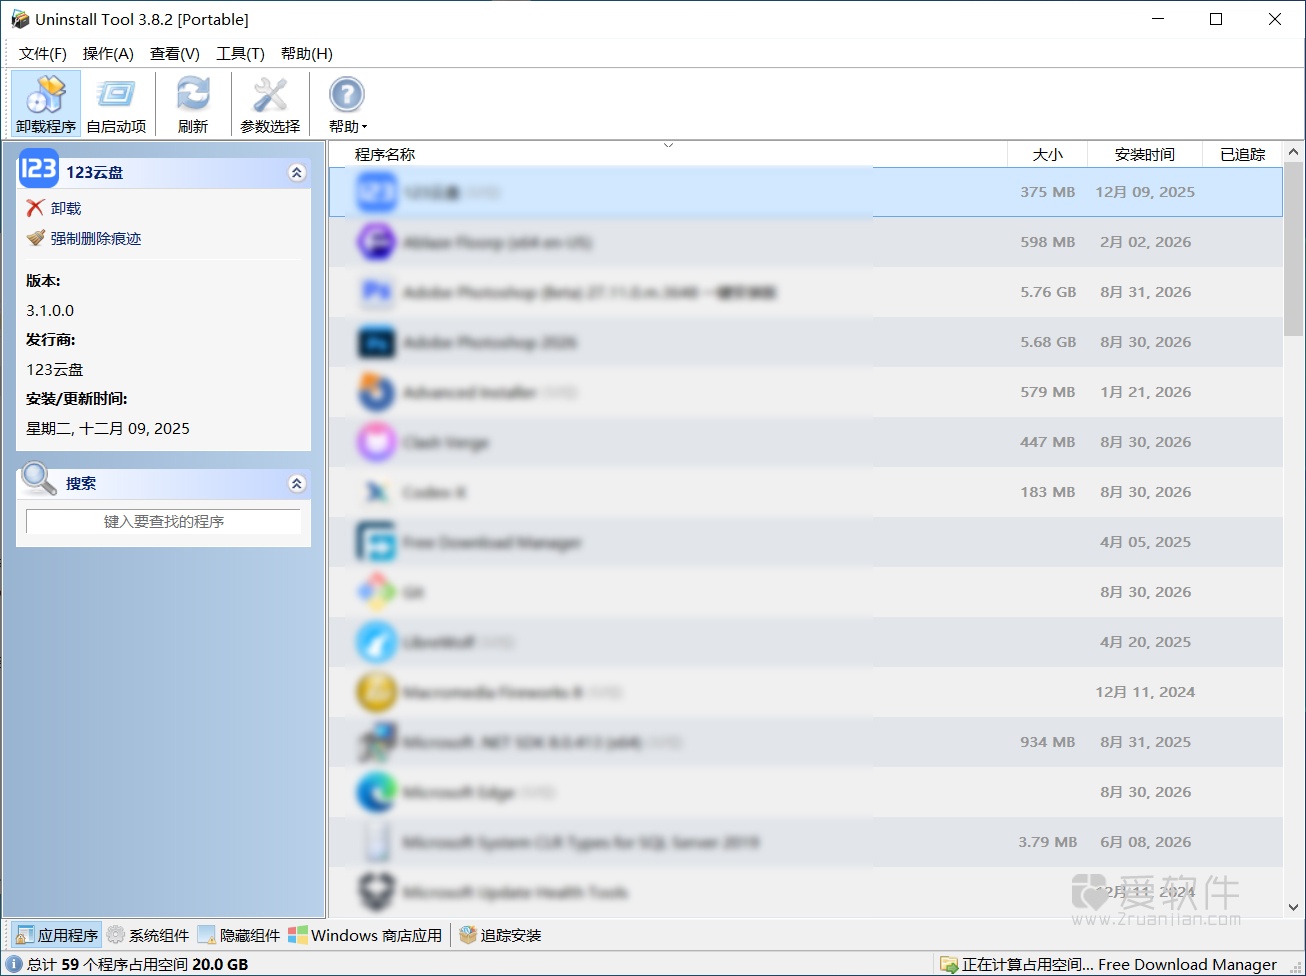Click the icon in the 4月 05, 2025 row
The width and height of the screenshot is (1306, 976).
point(377,542)
